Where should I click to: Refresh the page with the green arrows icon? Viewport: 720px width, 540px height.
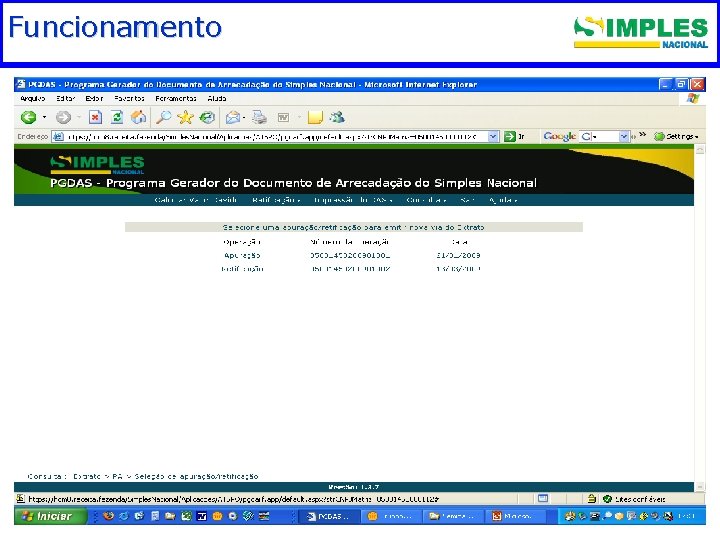[117, 118]
